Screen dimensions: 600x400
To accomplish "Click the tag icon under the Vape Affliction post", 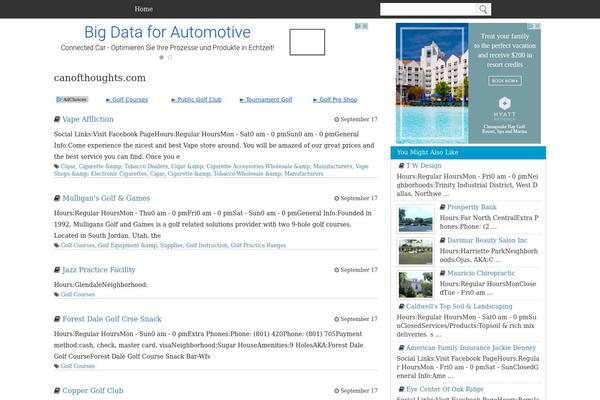I will click(x=57, y=167).
